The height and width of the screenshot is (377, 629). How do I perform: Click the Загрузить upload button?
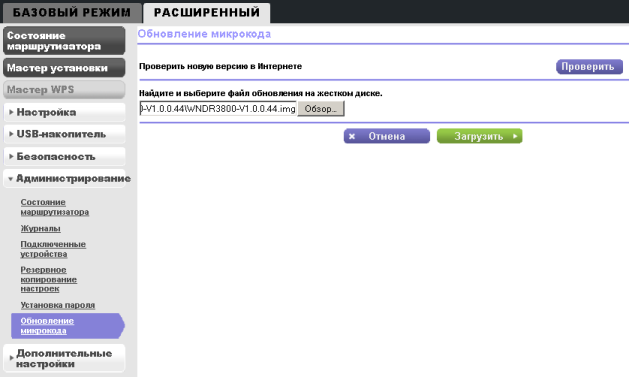[x=479, y=136]
